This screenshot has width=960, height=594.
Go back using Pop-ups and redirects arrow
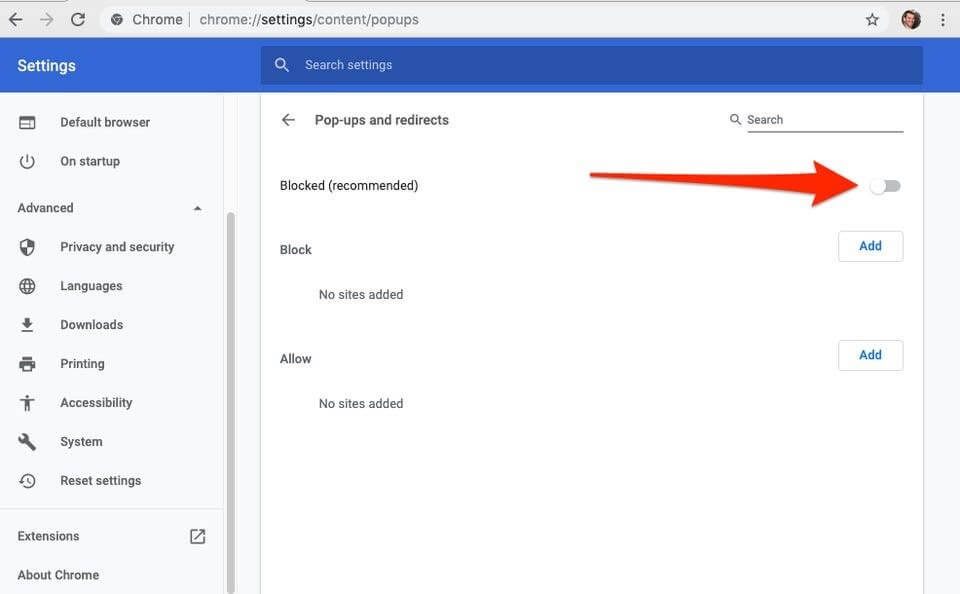click(288, 120)
